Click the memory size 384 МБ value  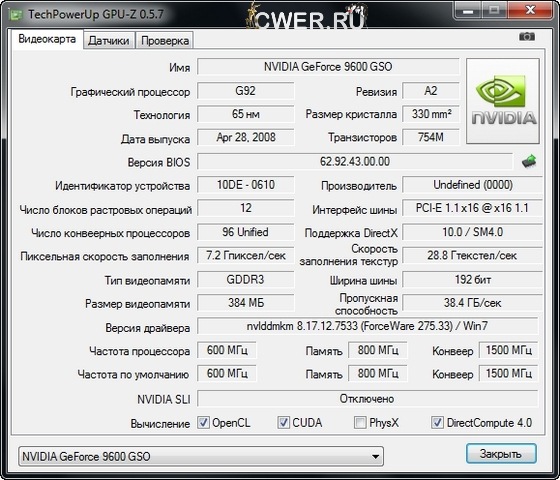[246, 303]
